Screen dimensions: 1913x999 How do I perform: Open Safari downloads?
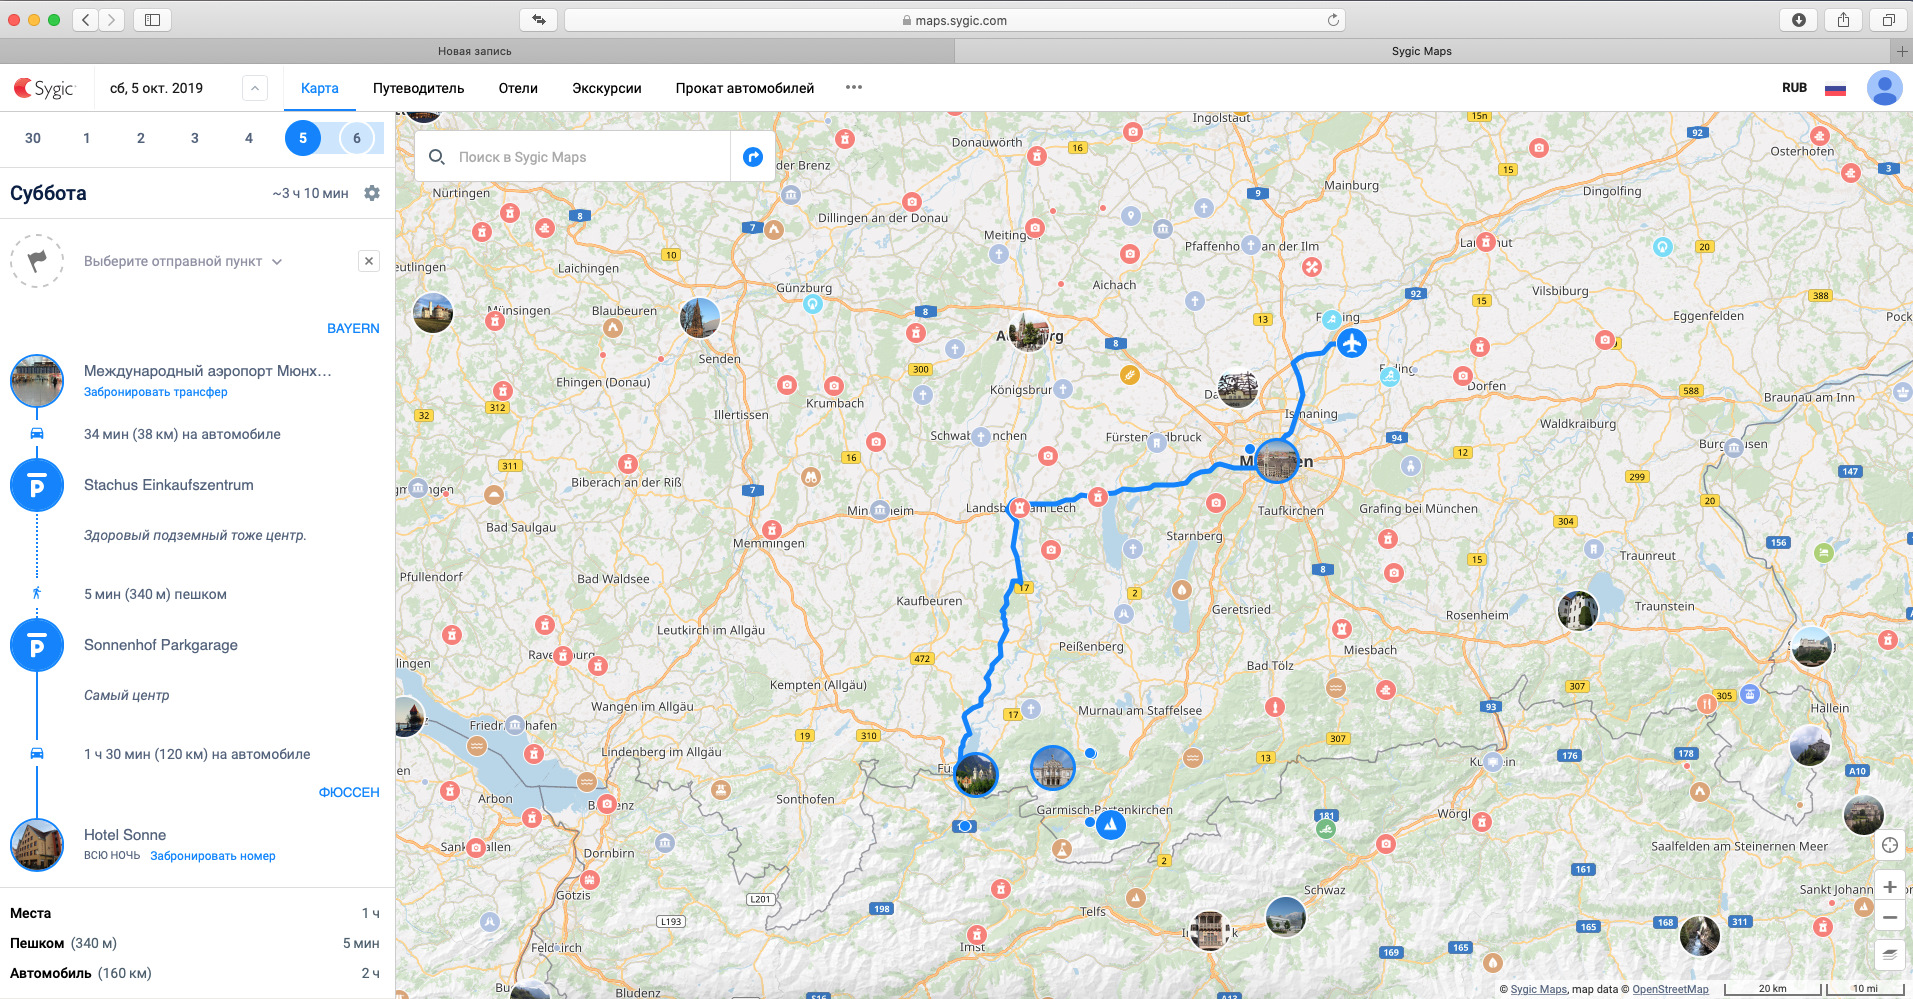[x=1799, y=20]
